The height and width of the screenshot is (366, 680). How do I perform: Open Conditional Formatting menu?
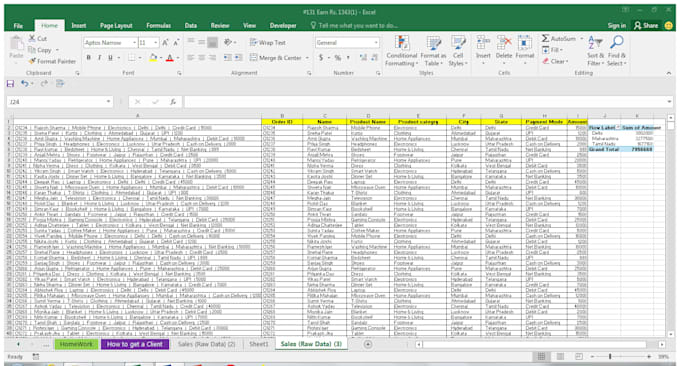coord(402,51)
